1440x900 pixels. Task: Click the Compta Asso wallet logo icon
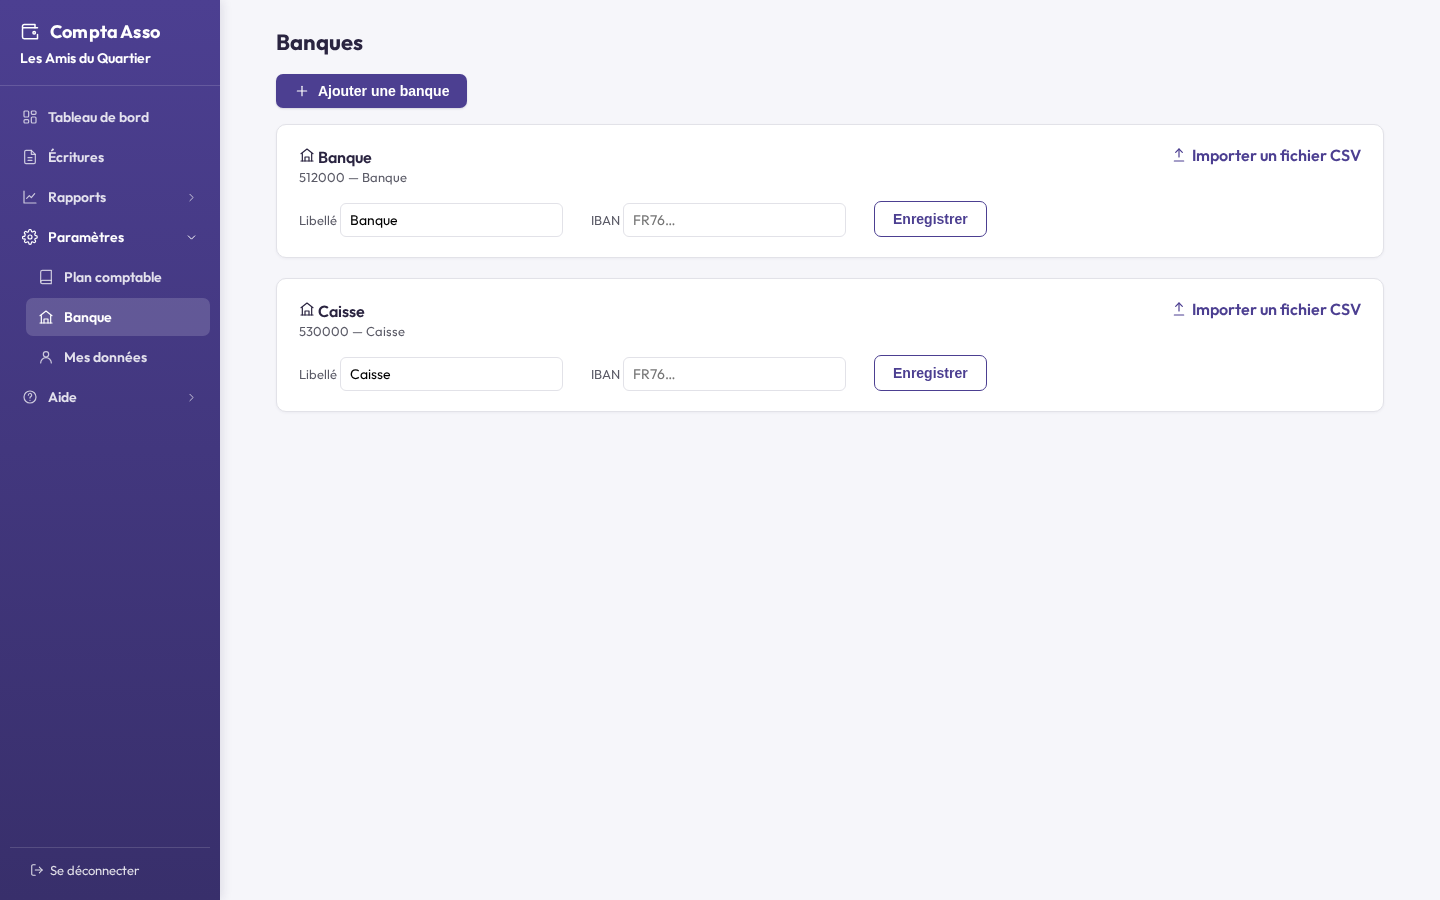[x=30, y=32]
